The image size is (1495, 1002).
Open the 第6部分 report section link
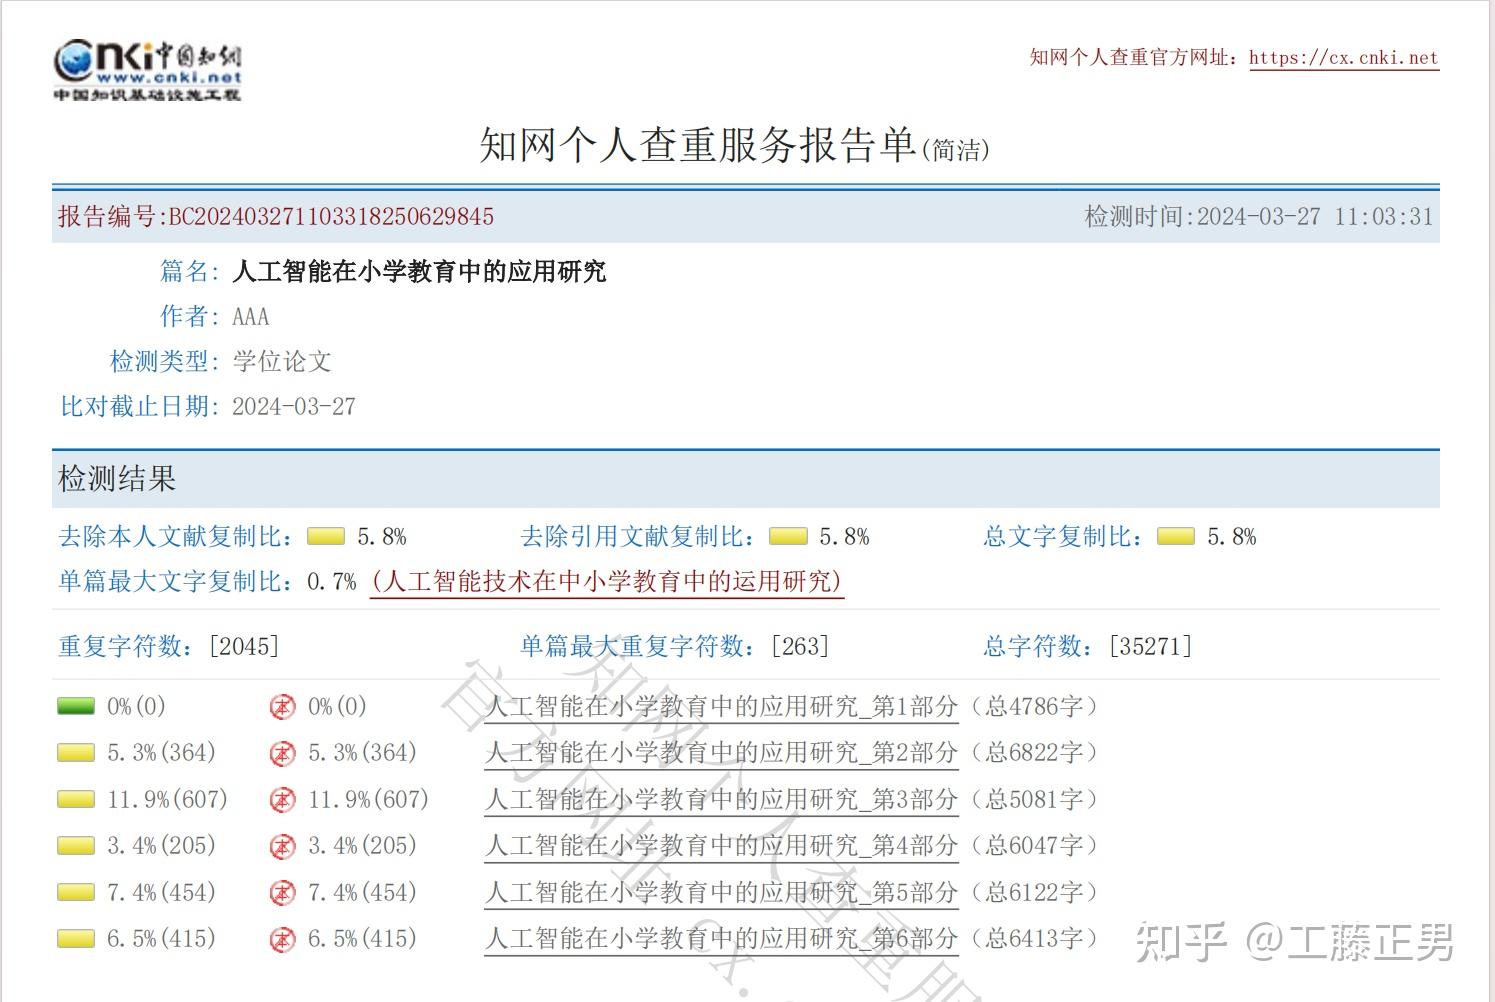[721, 939]
